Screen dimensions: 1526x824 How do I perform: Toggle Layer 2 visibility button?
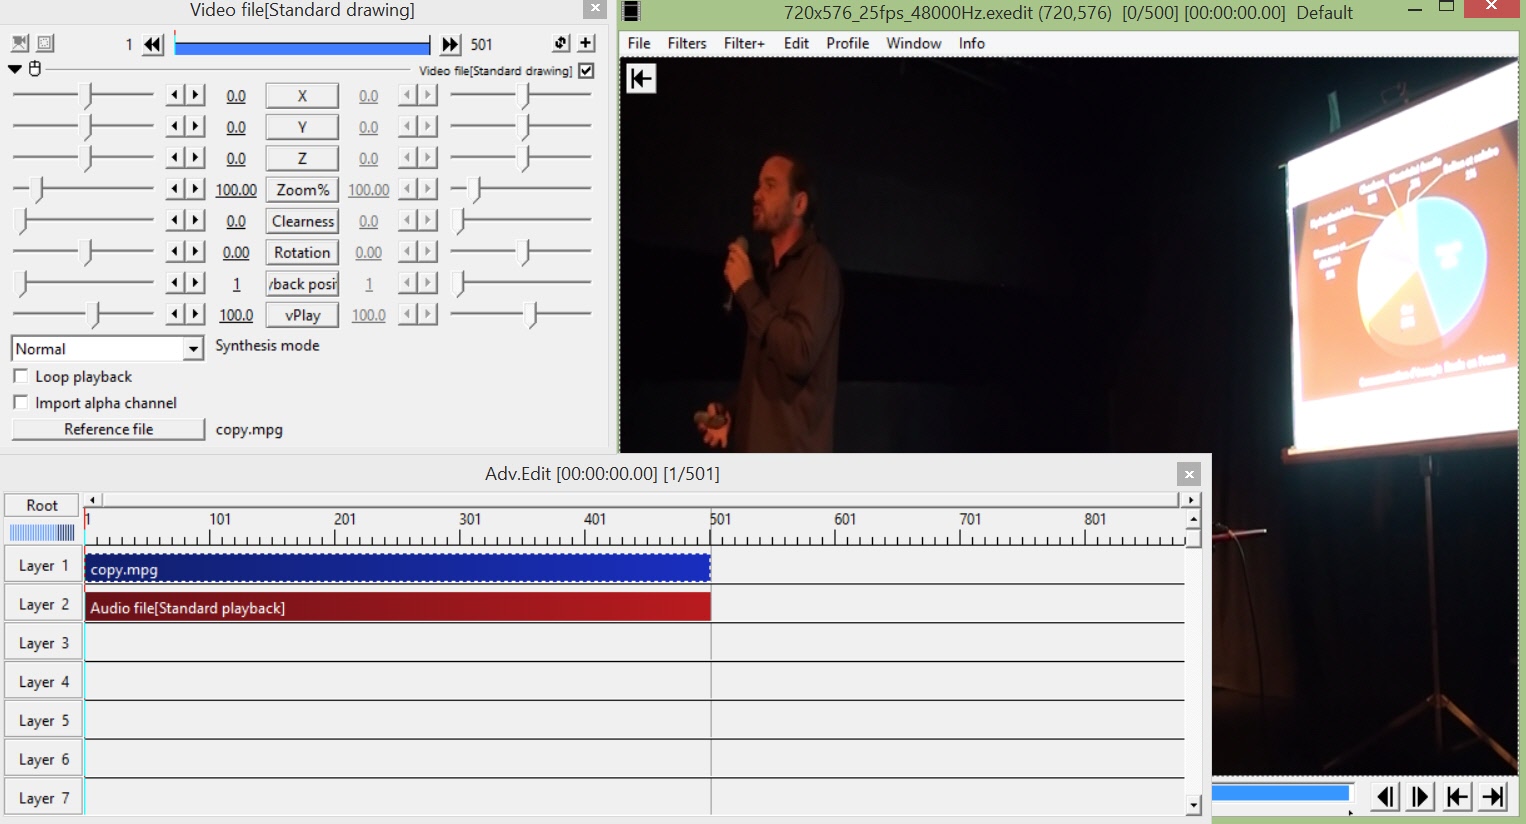point(43,605)
